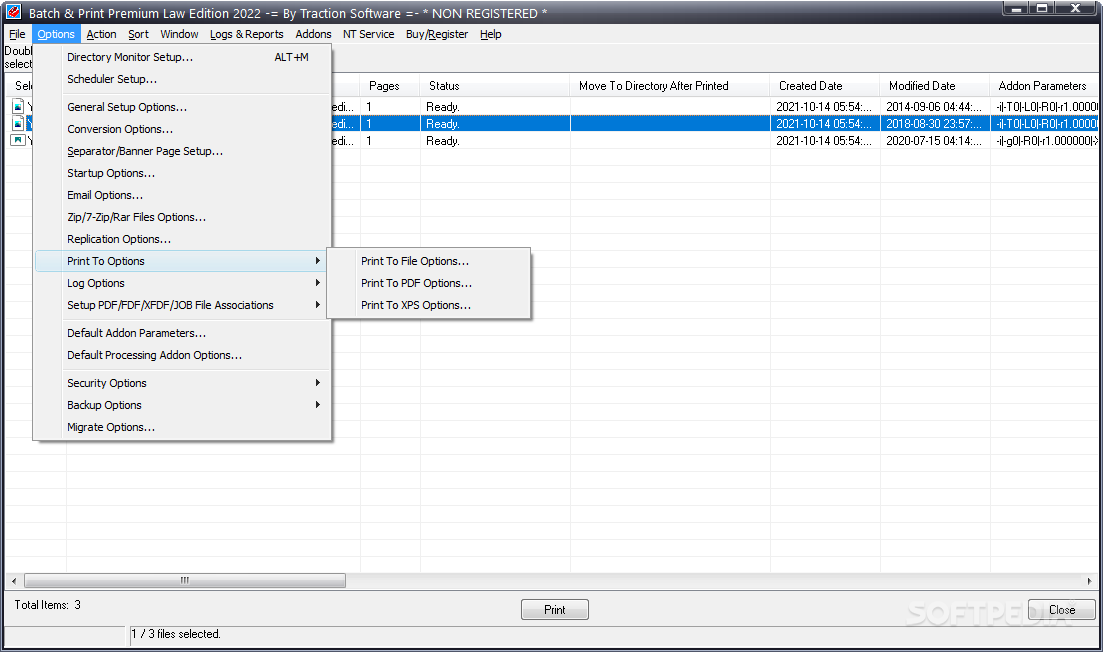This screenshot has width=1103, height=652.
Task: Choose Directory Monitor Setup
Action: pos(182,57)
